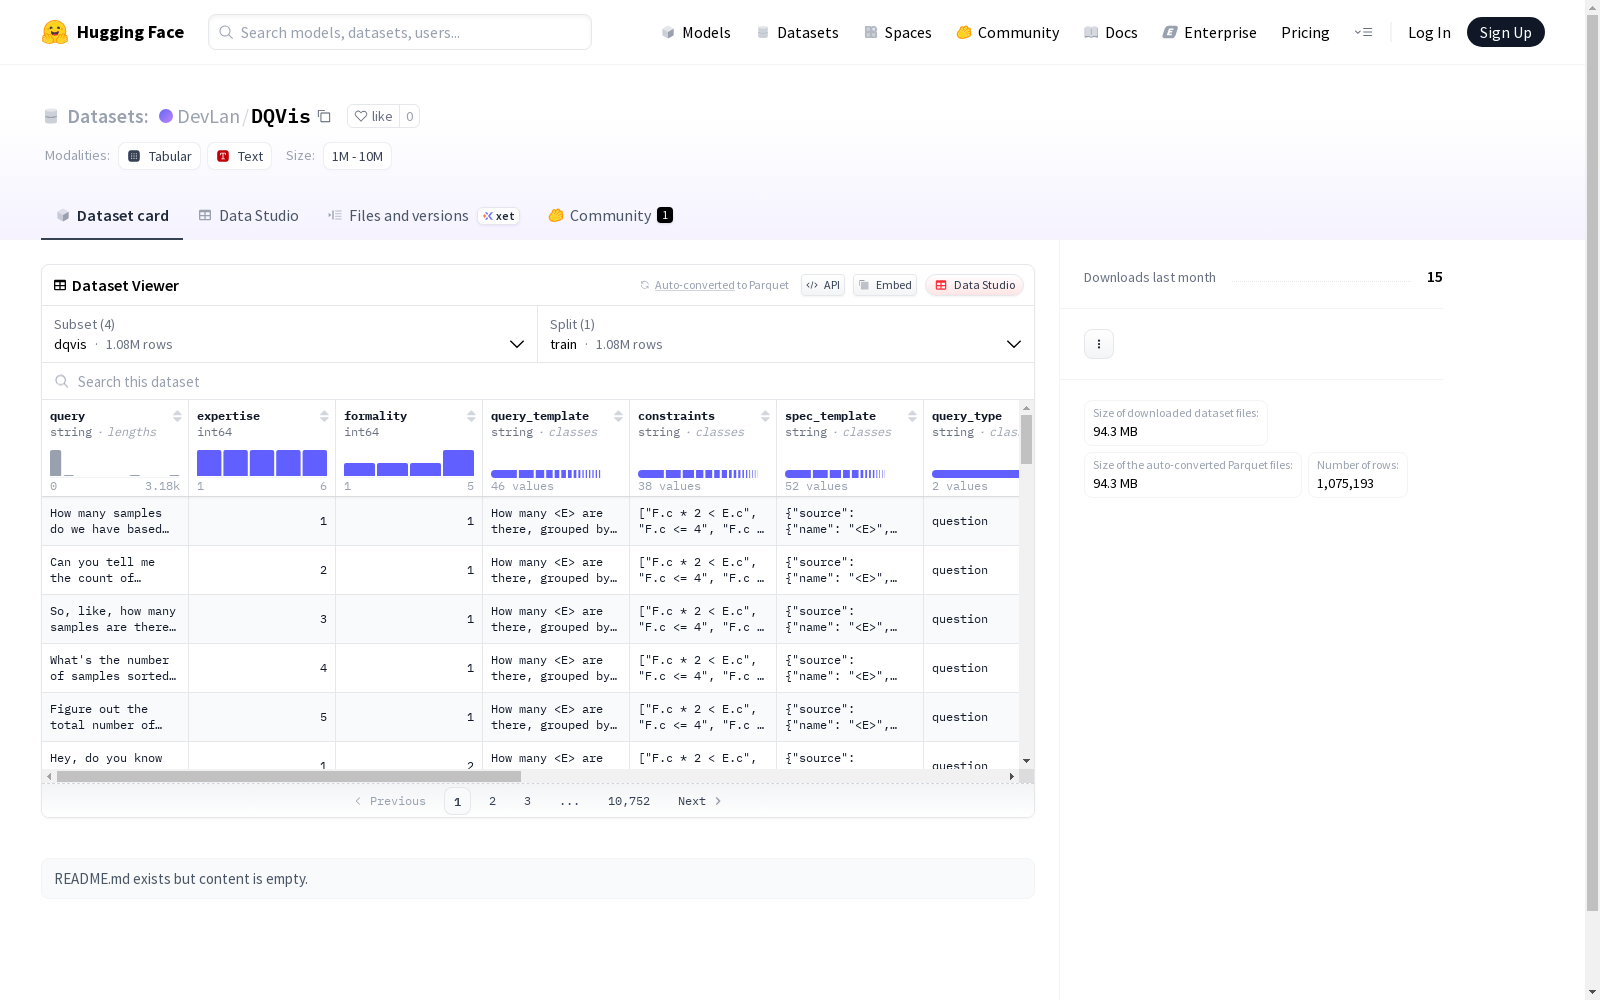Image resolution: width=1600 pixels, height=1000 pixels.
Task: Click the DQVis dataset title
Action: tap(280, 116)
